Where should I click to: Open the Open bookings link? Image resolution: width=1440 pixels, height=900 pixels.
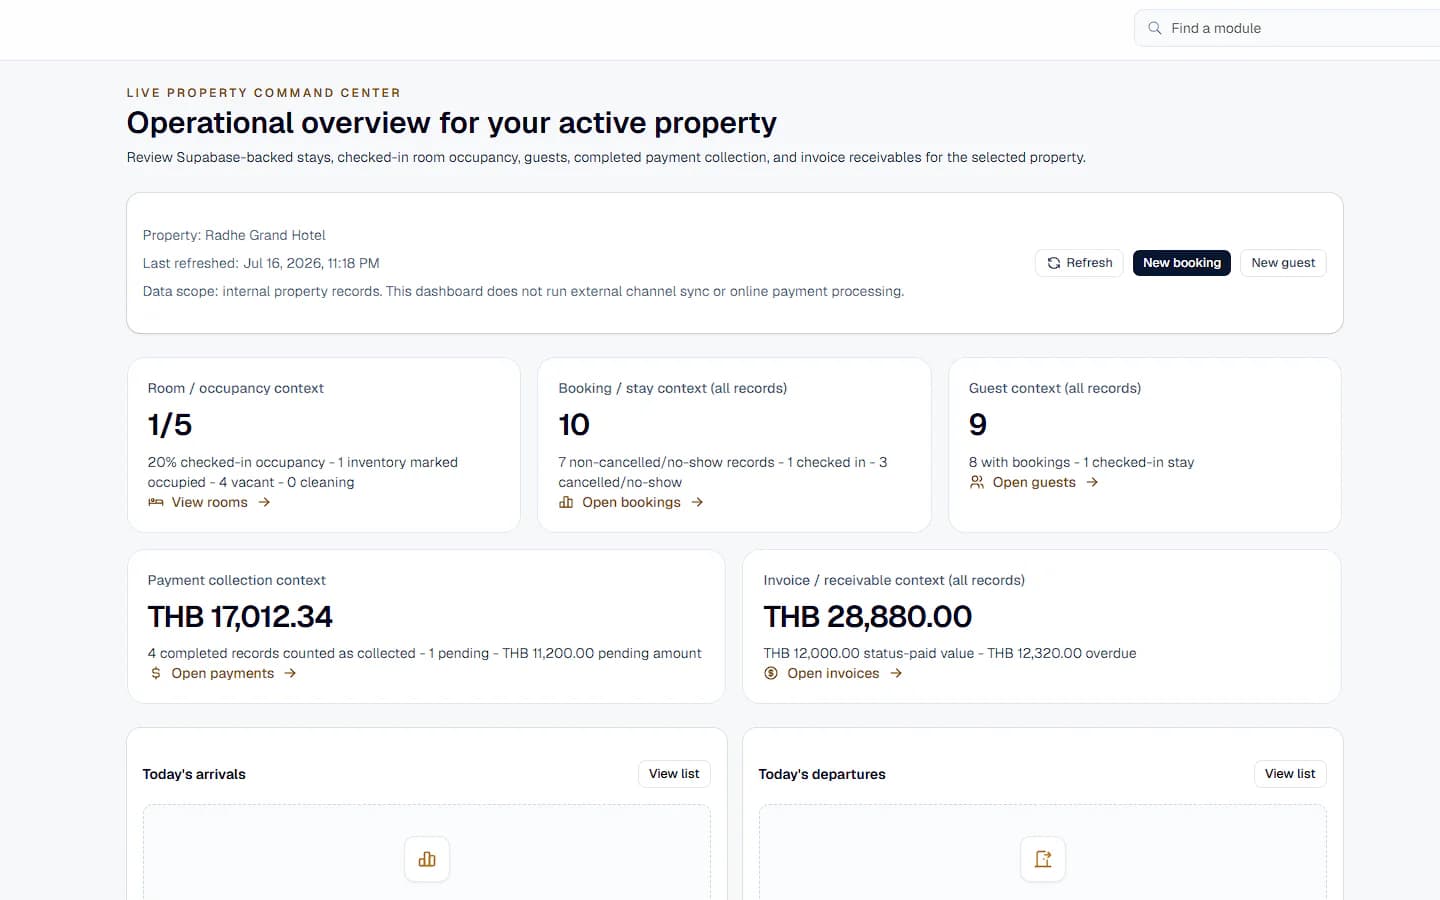631,502
